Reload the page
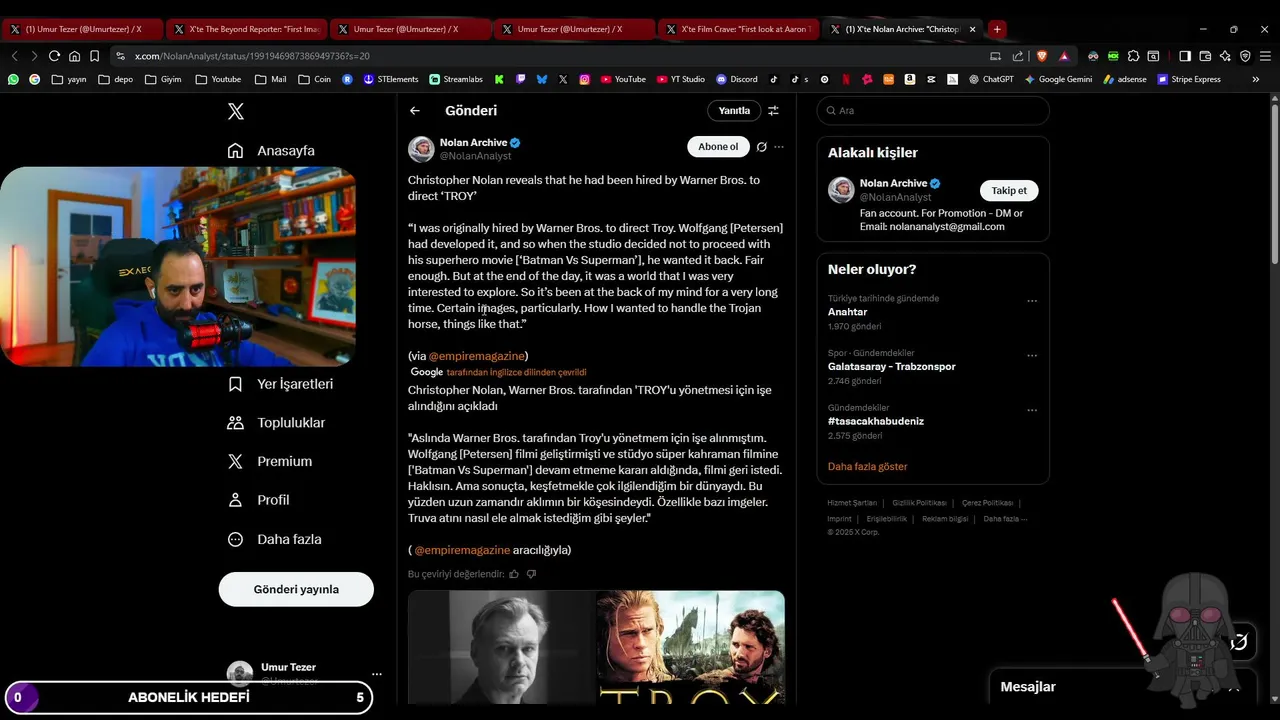The width and height of the screenshot is (1280, 720). [x=54, y=56]
